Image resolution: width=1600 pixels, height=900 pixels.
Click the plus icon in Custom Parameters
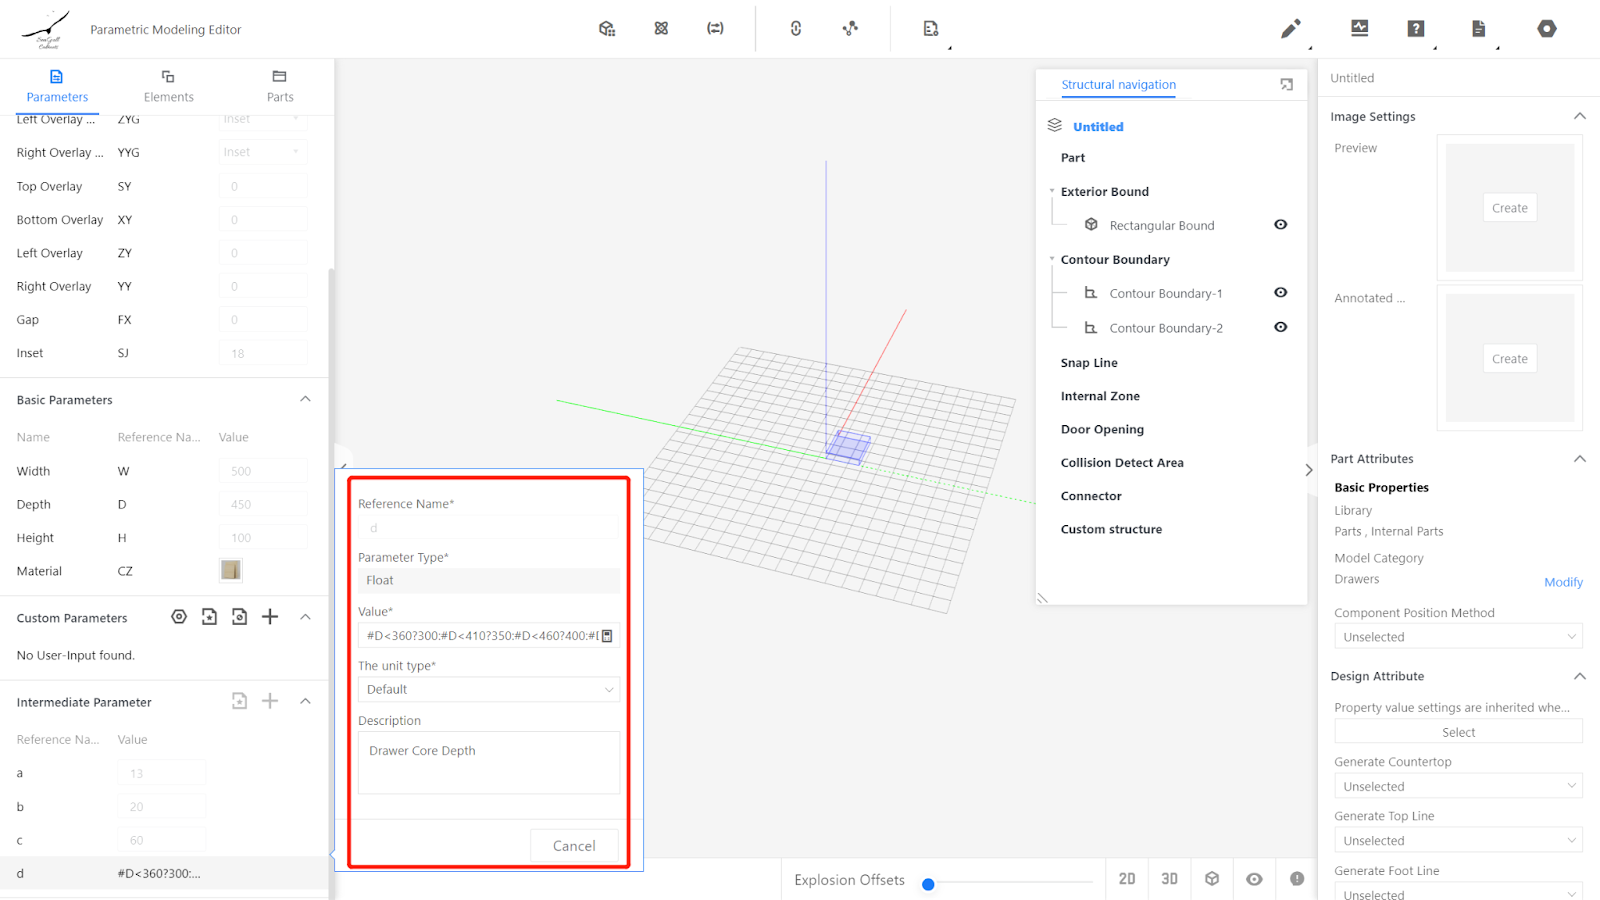tap(270, 617)
